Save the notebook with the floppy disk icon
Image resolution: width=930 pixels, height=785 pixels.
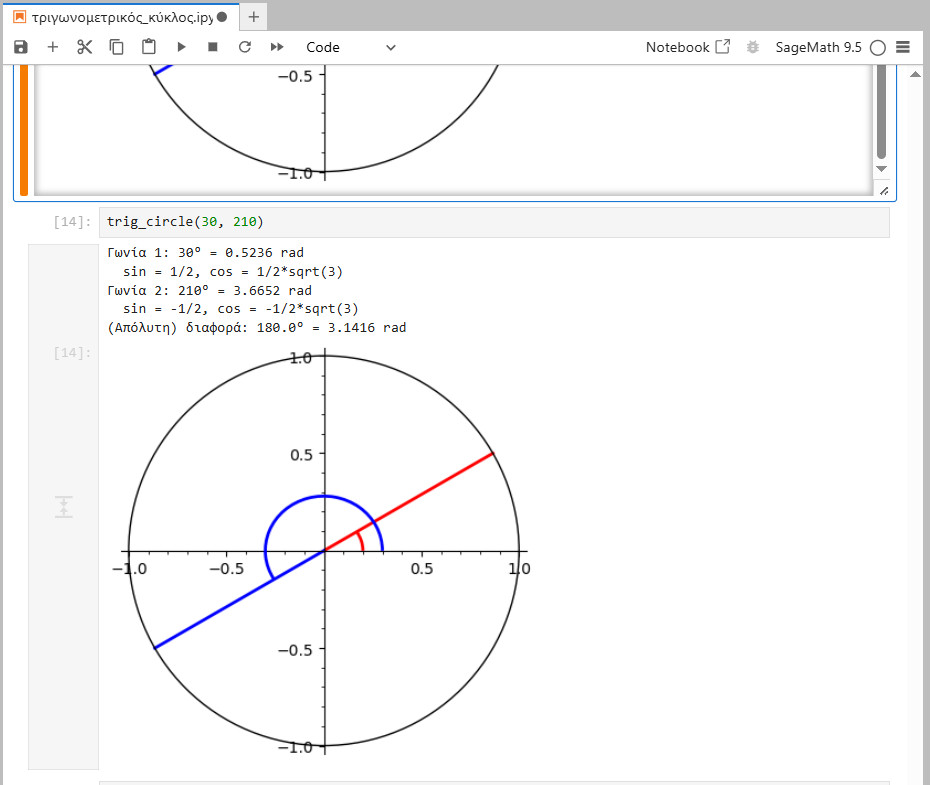(x=21, y=47)
